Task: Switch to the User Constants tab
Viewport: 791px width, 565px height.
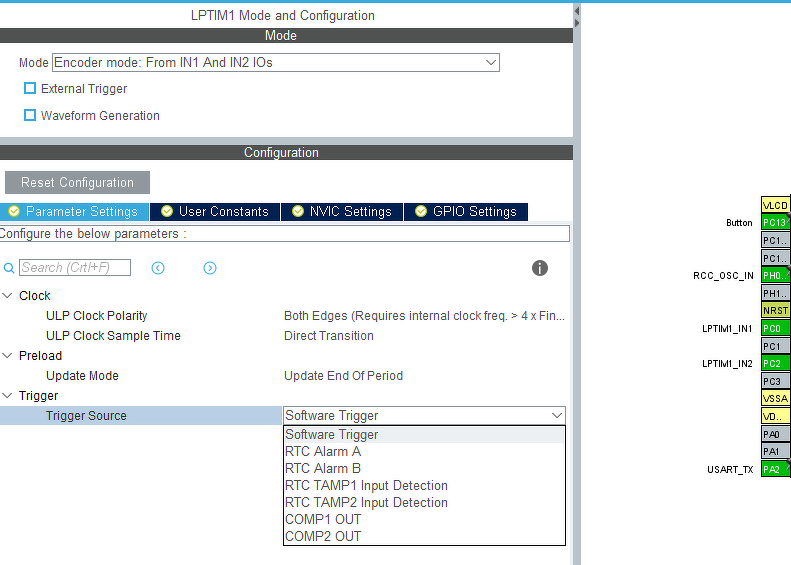Action: point(215,211)
